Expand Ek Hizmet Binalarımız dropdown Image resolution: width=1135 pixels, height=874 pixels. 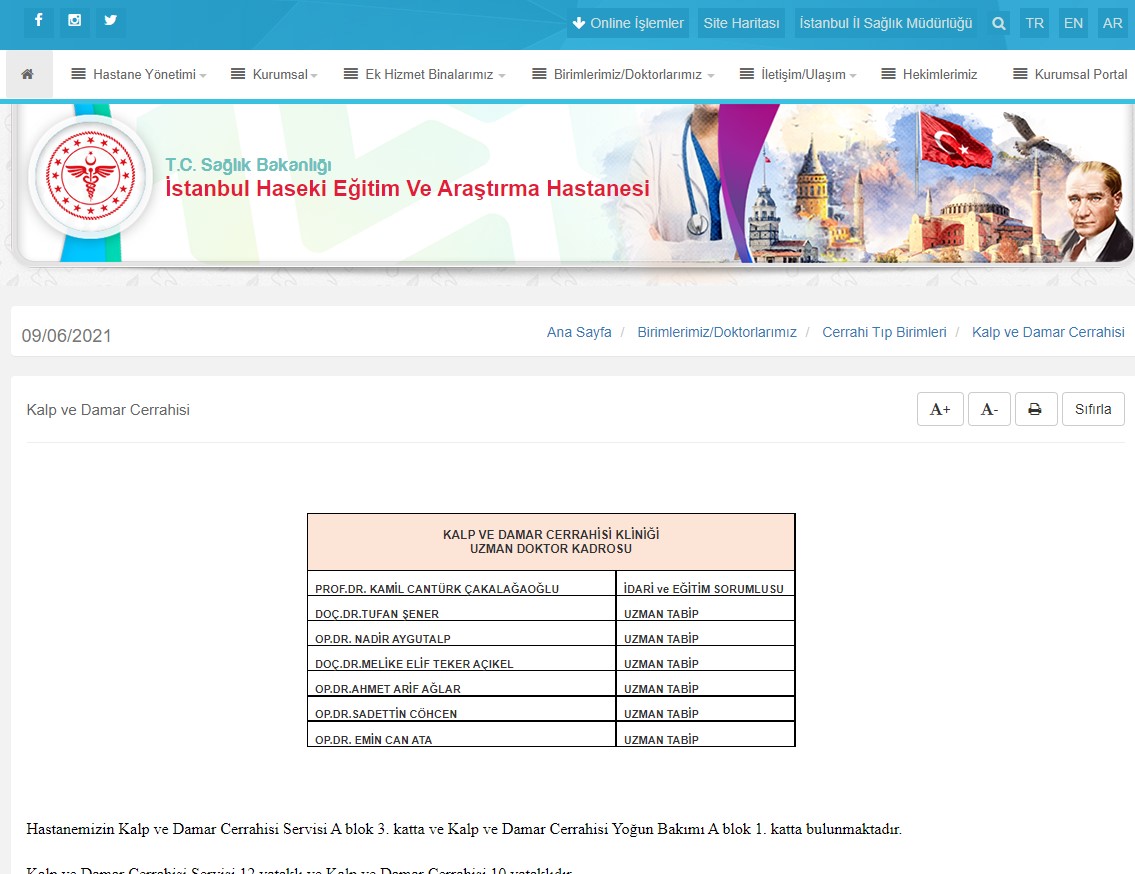point(424,75)
